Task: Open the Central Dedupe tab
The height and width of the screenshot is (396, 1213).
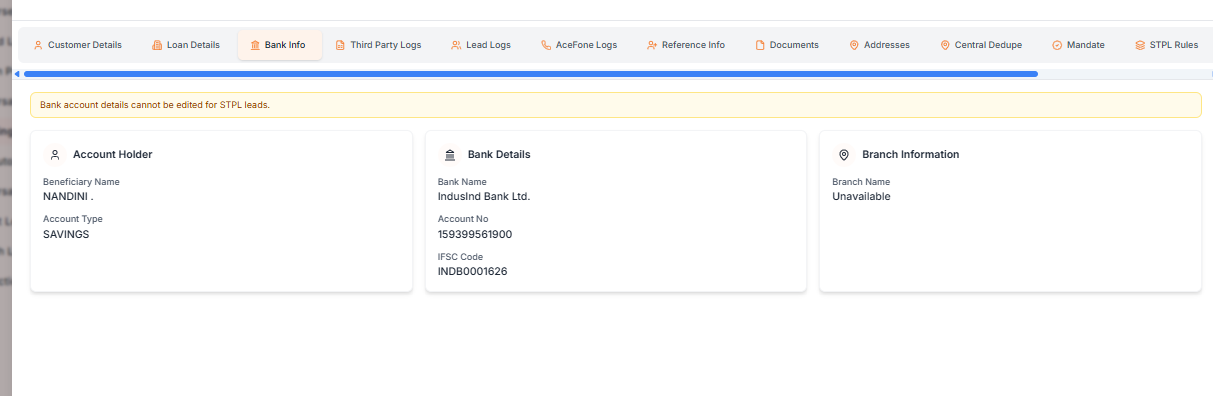Action: (981, 45)
